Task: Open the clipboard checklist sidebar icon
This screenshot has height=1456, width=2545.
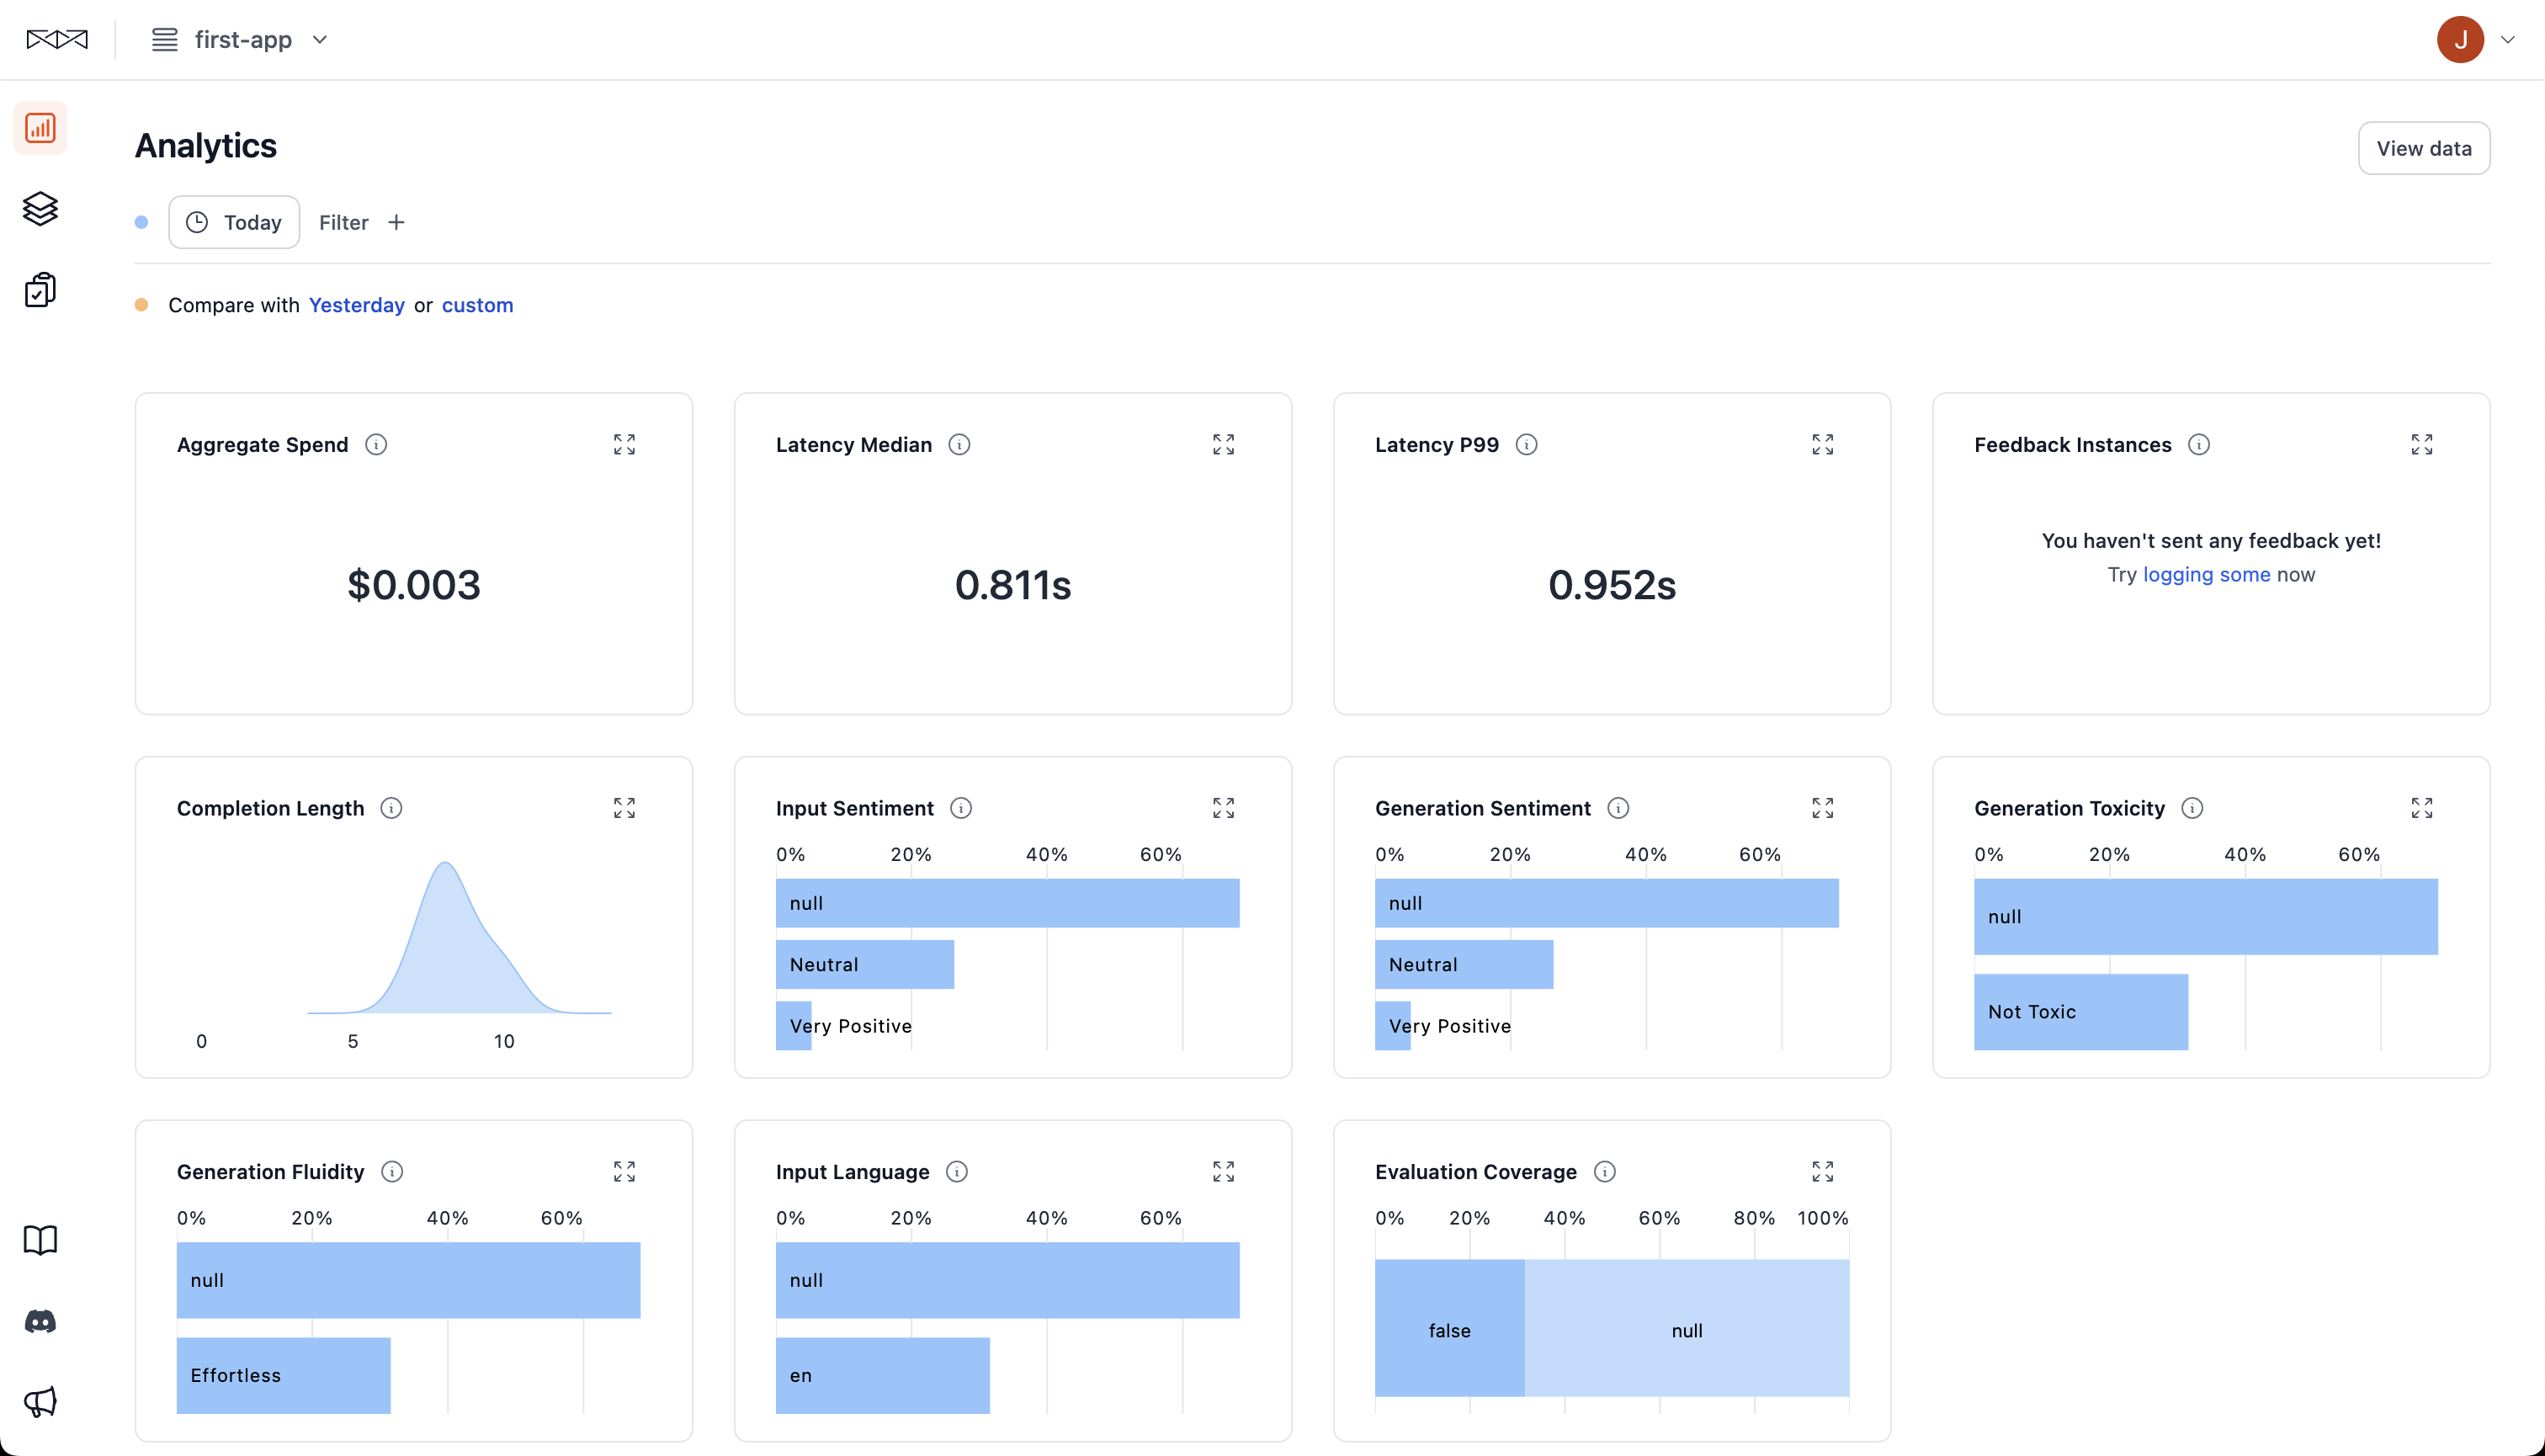Action: click(40, 290)
